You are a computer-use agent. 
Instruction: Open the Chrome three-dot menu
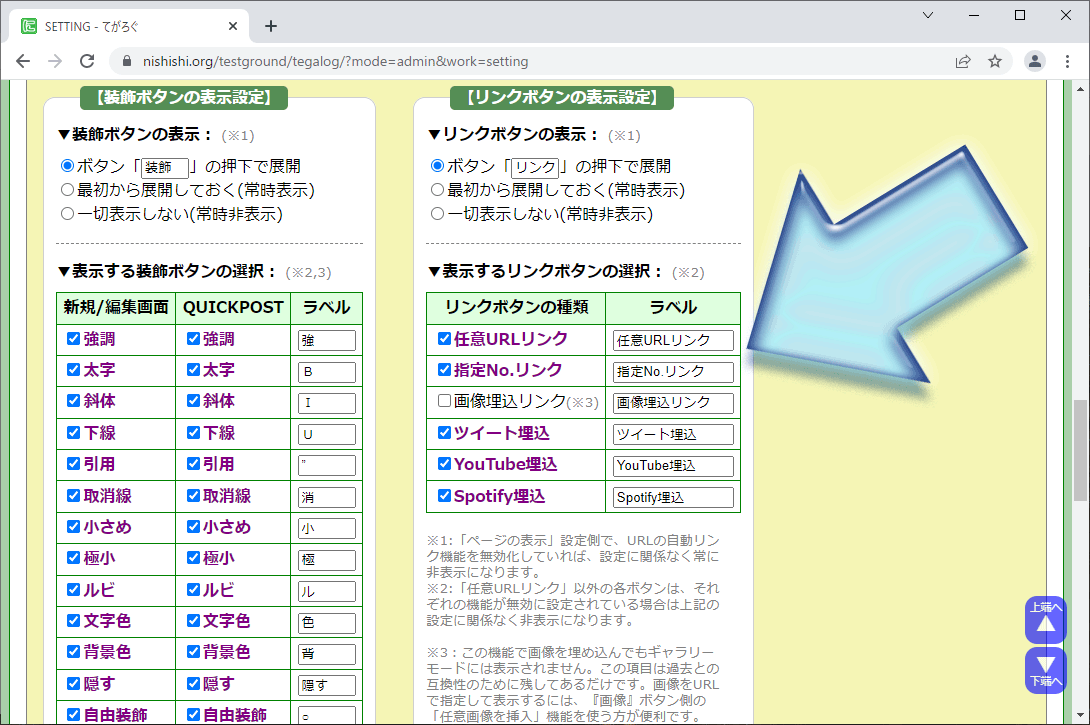pyautogui.click(x=1067, y=61)
